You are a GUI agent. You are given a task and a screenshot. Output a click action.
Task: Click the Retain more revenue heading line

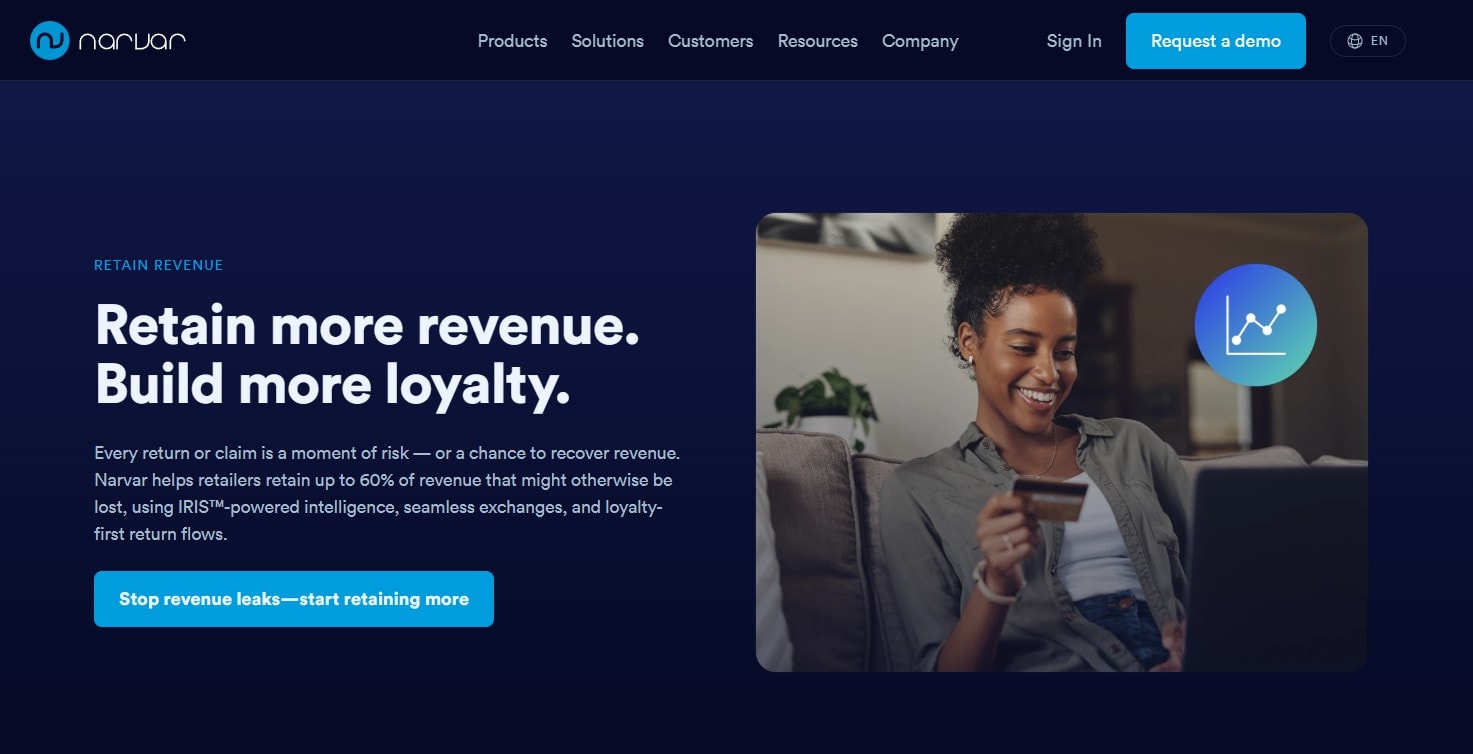click(x=367, y=324)
